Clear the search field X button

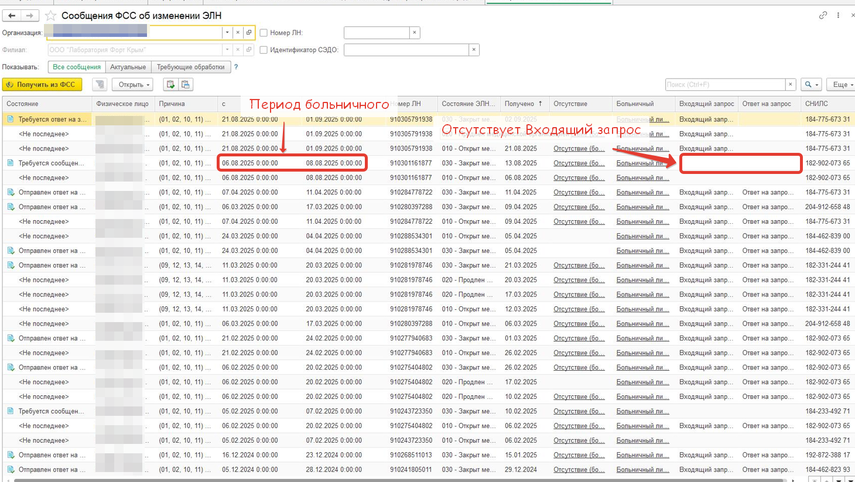click(790, 85)
